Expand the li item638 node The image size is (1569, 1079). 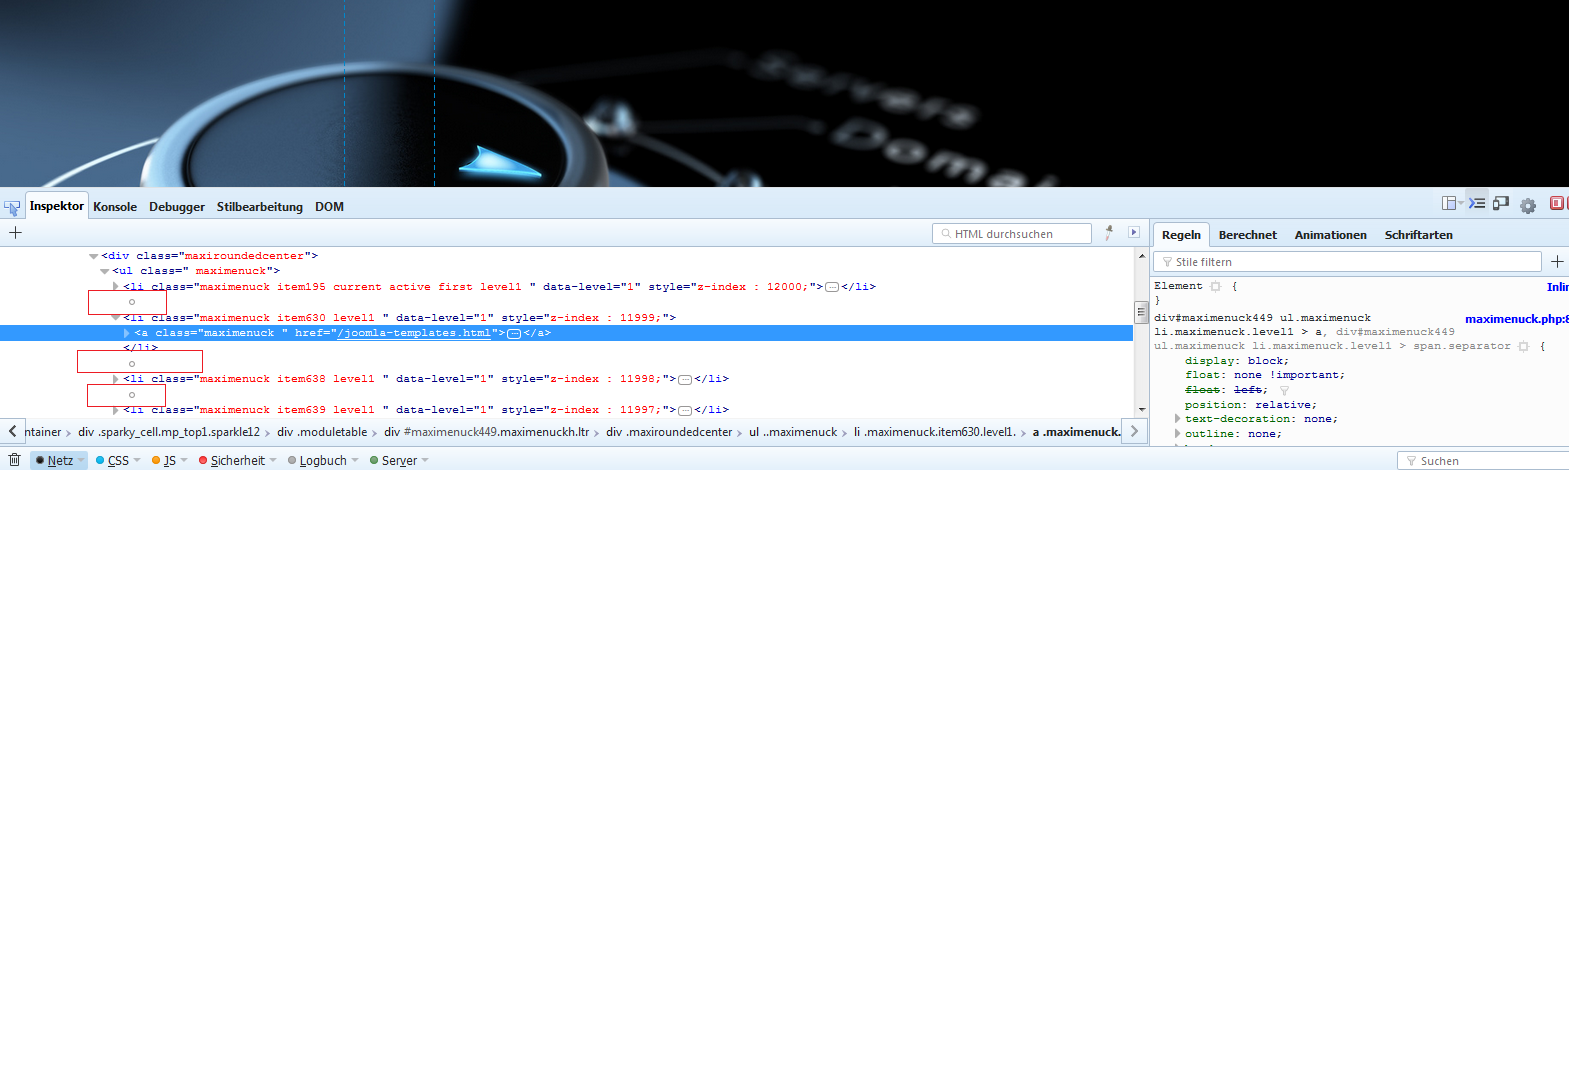tap(115, 379)
